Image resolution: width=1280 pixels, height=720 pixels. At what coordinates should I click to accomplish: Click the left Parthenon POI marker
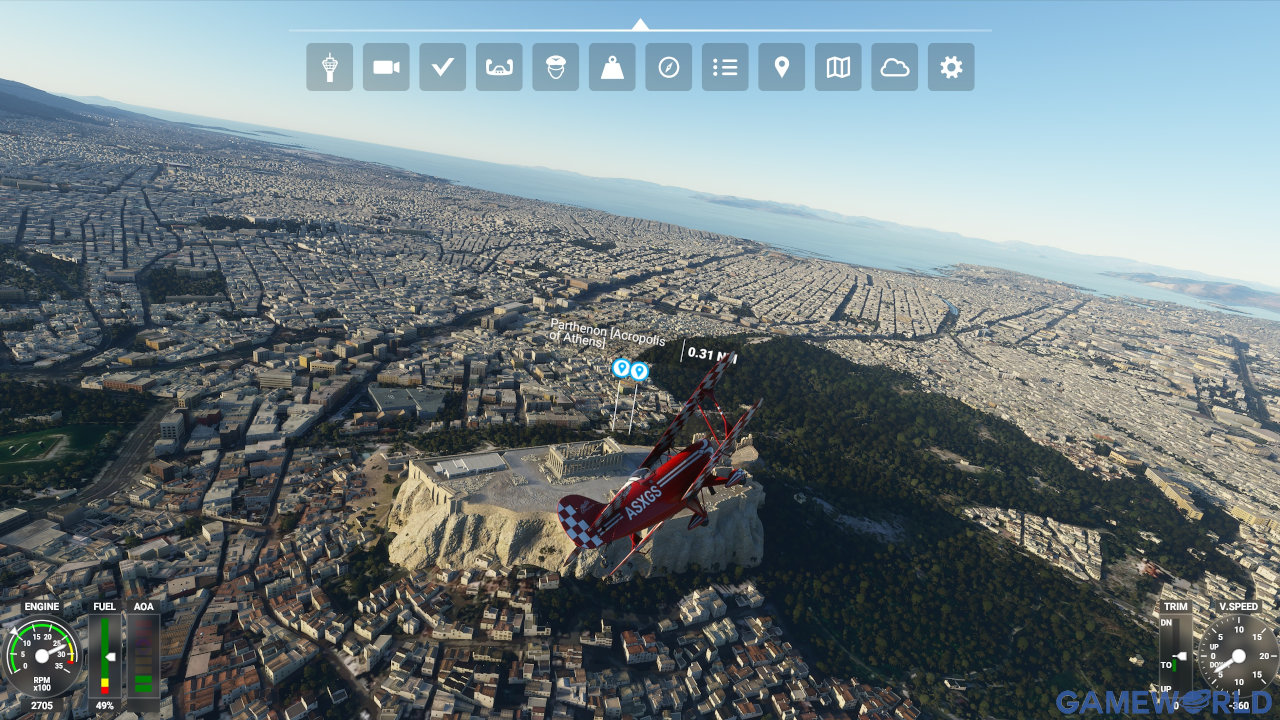coord(621,369)
